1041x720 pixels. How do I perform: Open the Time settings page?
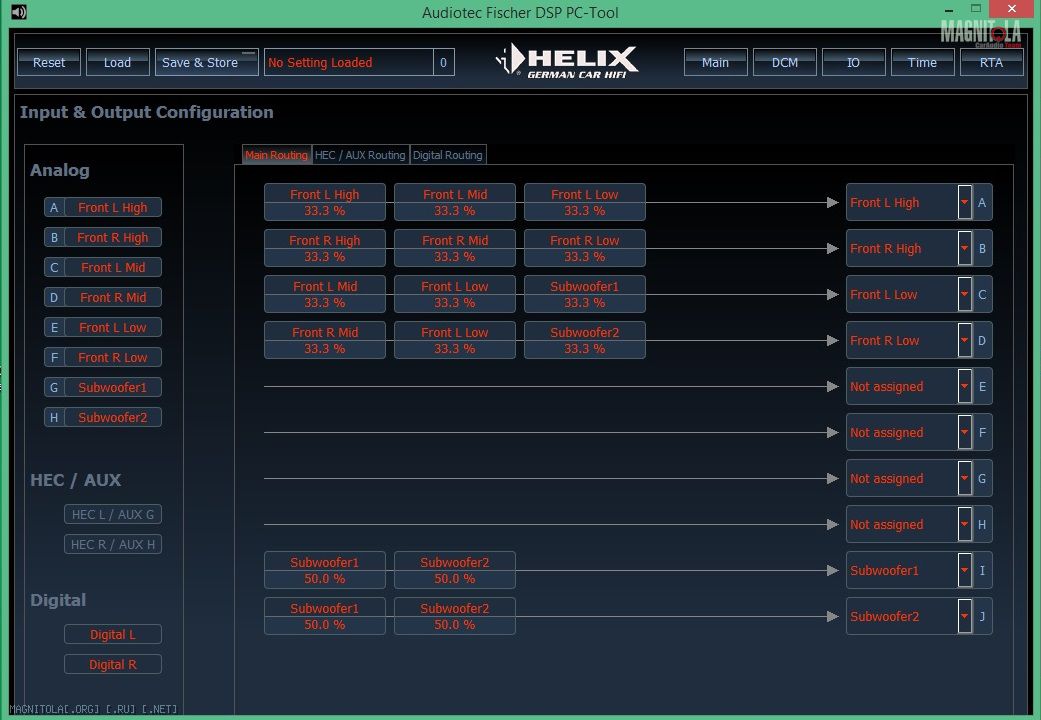click(922, 62)
